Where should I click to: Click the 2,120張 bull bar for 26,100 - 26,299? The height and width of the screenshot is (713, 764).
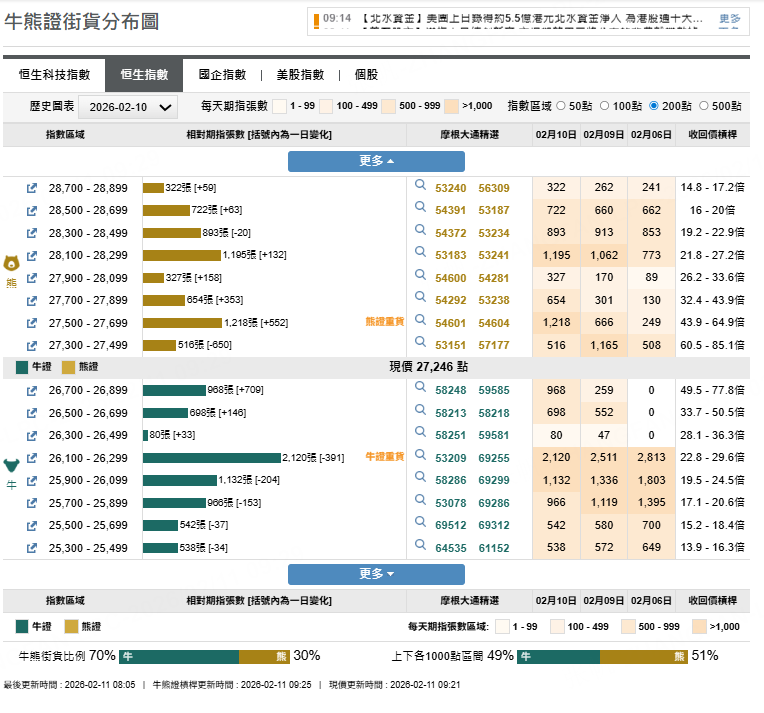coord(211,458)
